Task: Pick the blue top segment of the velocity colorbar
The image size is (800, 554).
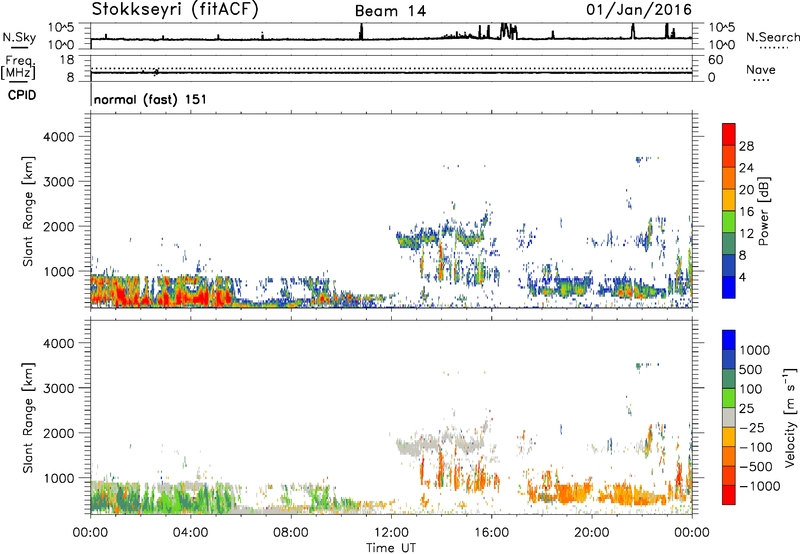Action: click(729, 340)
